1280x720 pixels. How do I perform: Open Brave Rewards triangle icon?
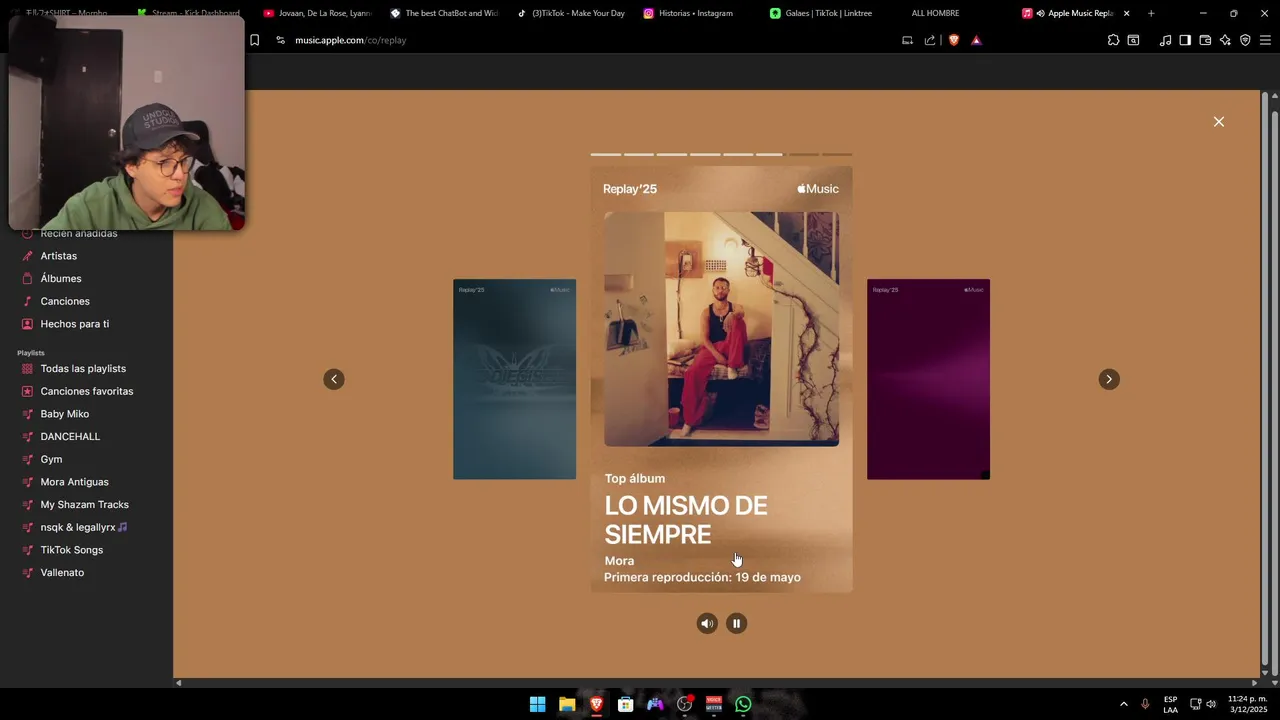pyautogui.click(x=977, y=40)
